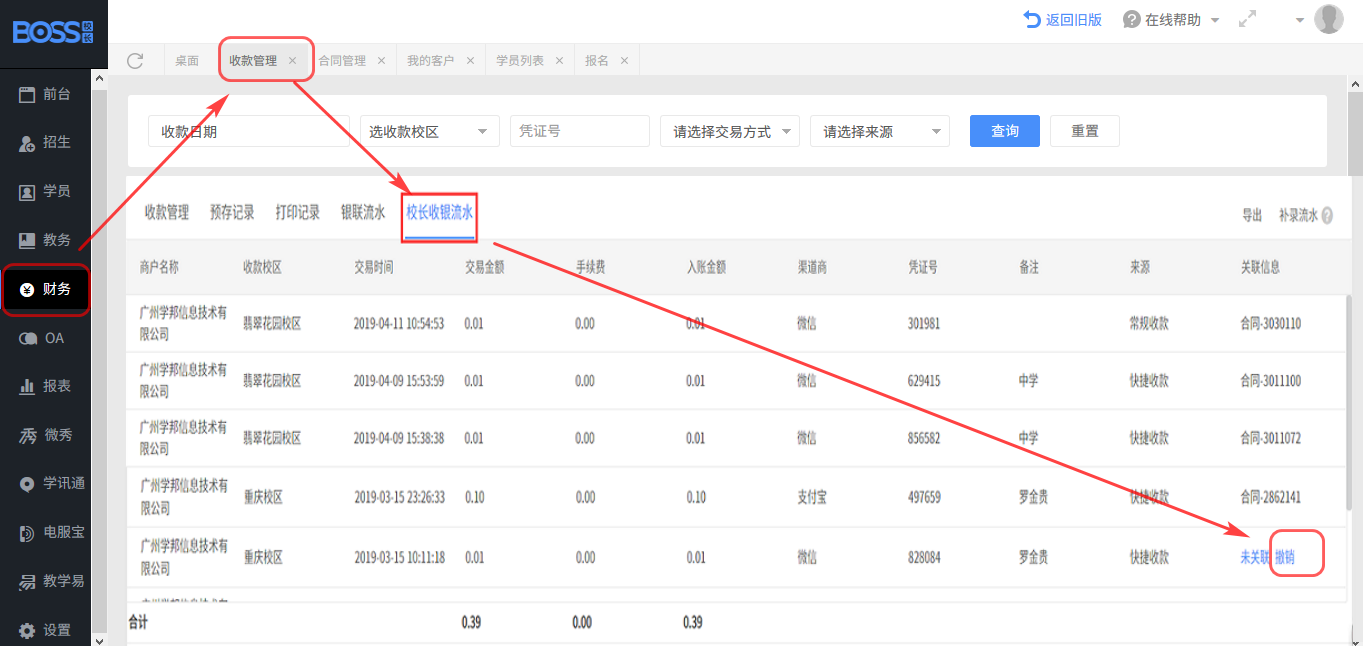This screenshot has width=1363, height=646.
Task: Click the 支付宝 channel cell
Action: click(811, 497)
